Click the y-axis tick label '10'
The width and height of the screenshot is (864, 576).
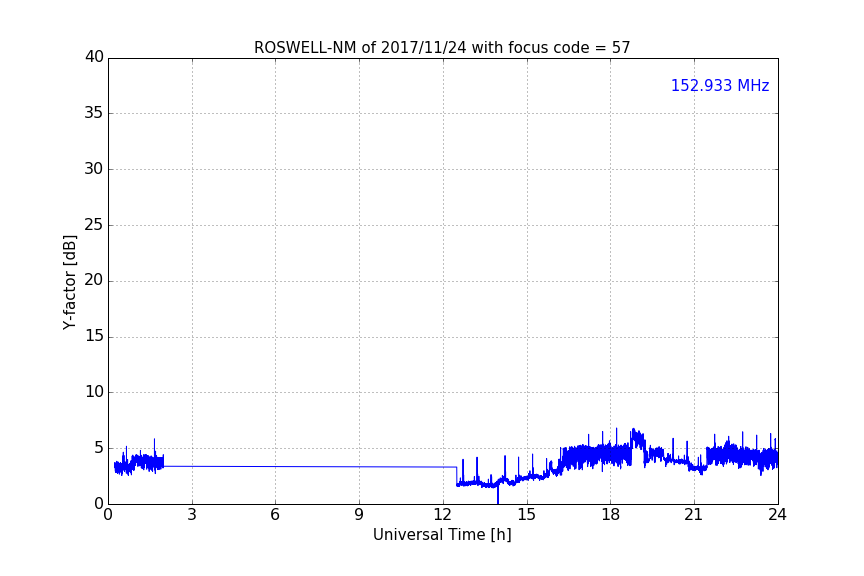pos(94,392)
